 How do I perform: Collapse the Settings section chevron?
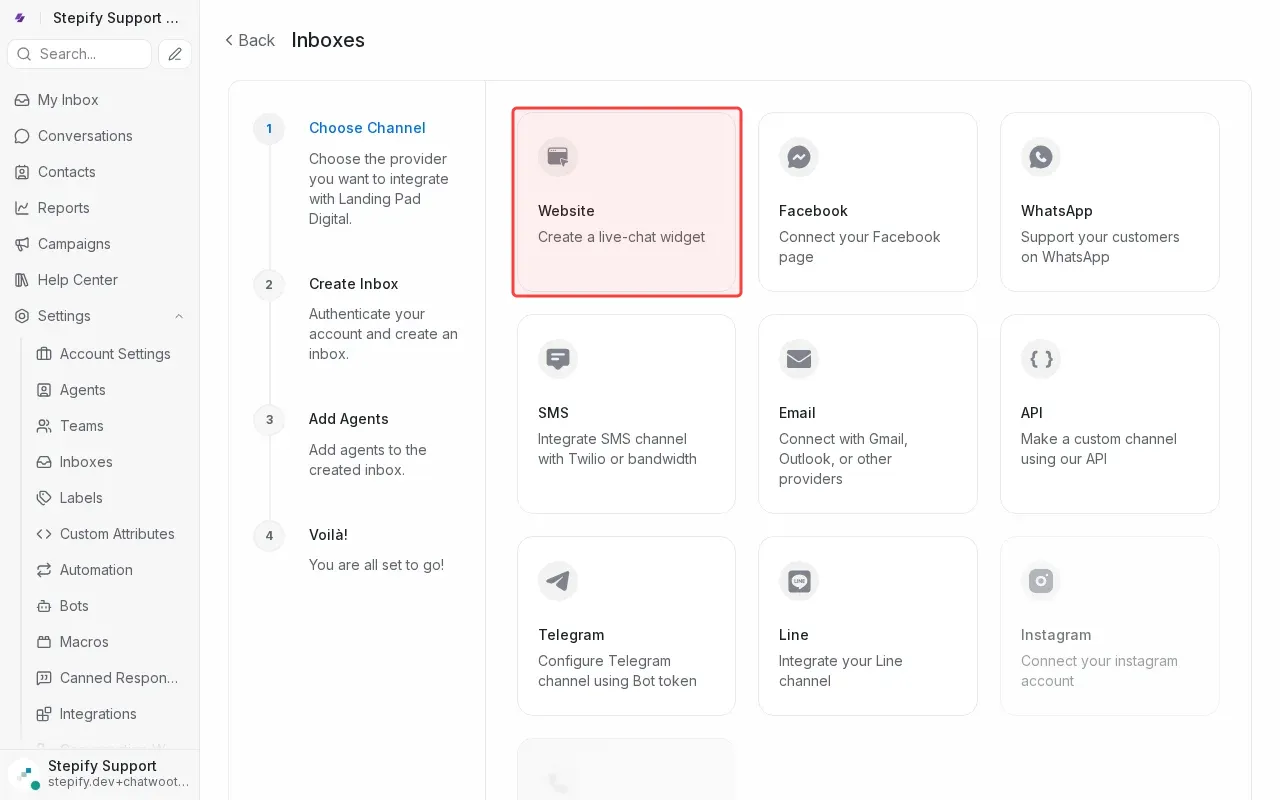[179, 316]
